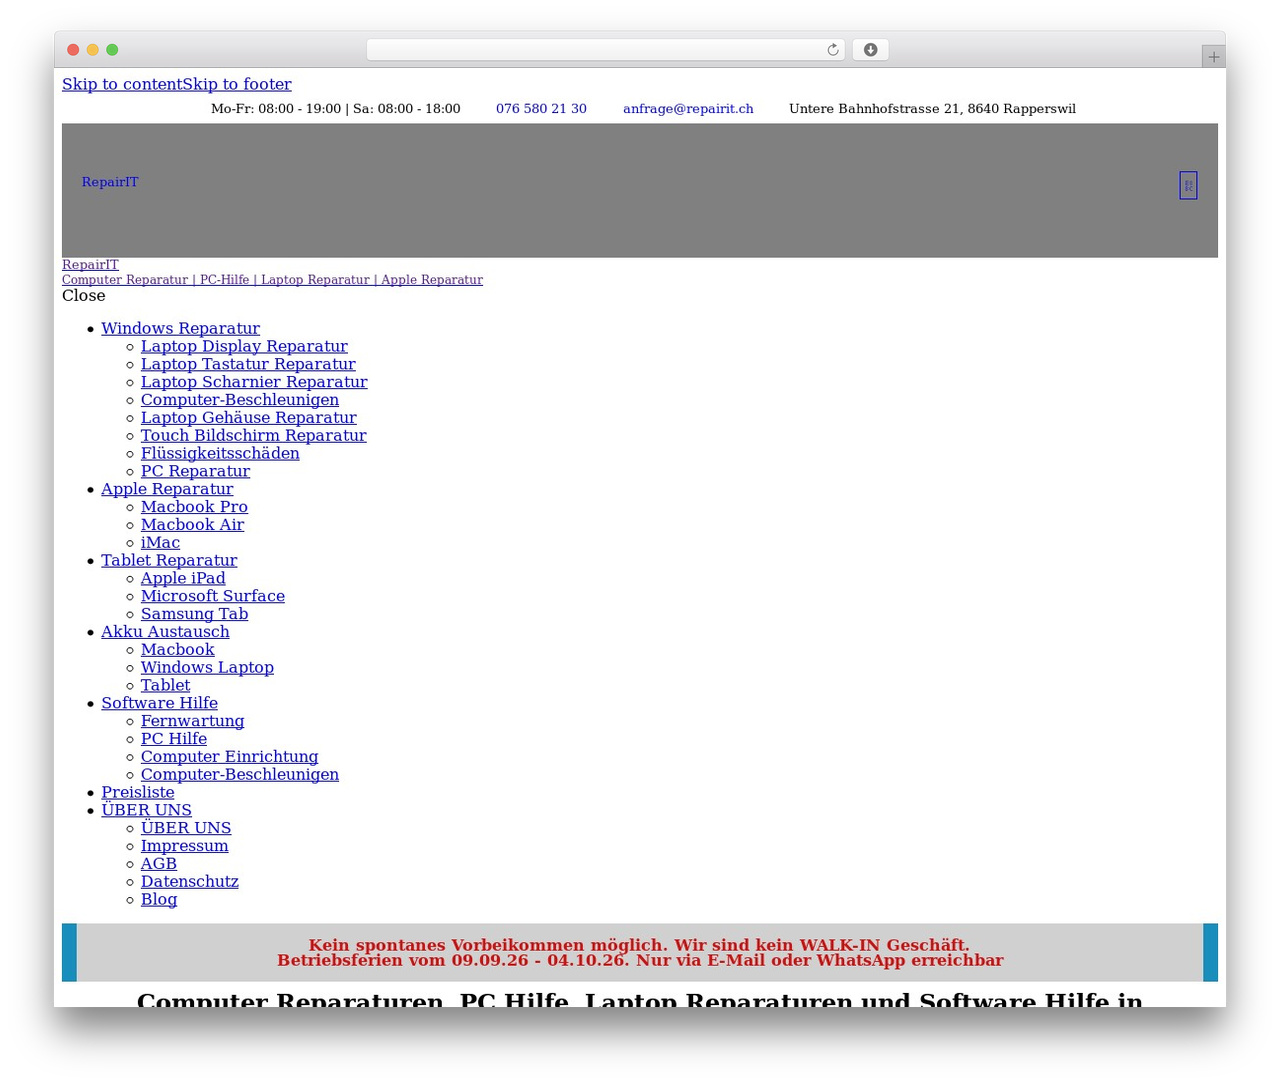Go to Laptop Scharnier Reparatur
This screenshot has width=1280, height=1084.
click(x=254, y=382)
